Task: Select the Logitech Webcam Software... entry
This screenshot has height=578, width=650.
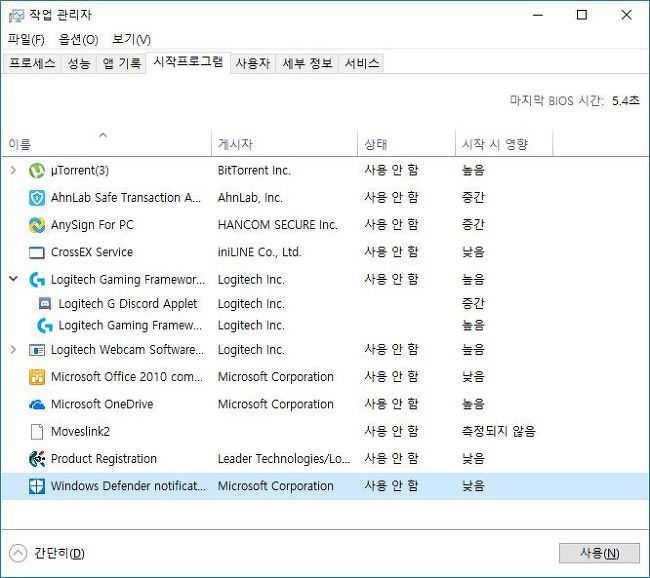Action: 127,350
